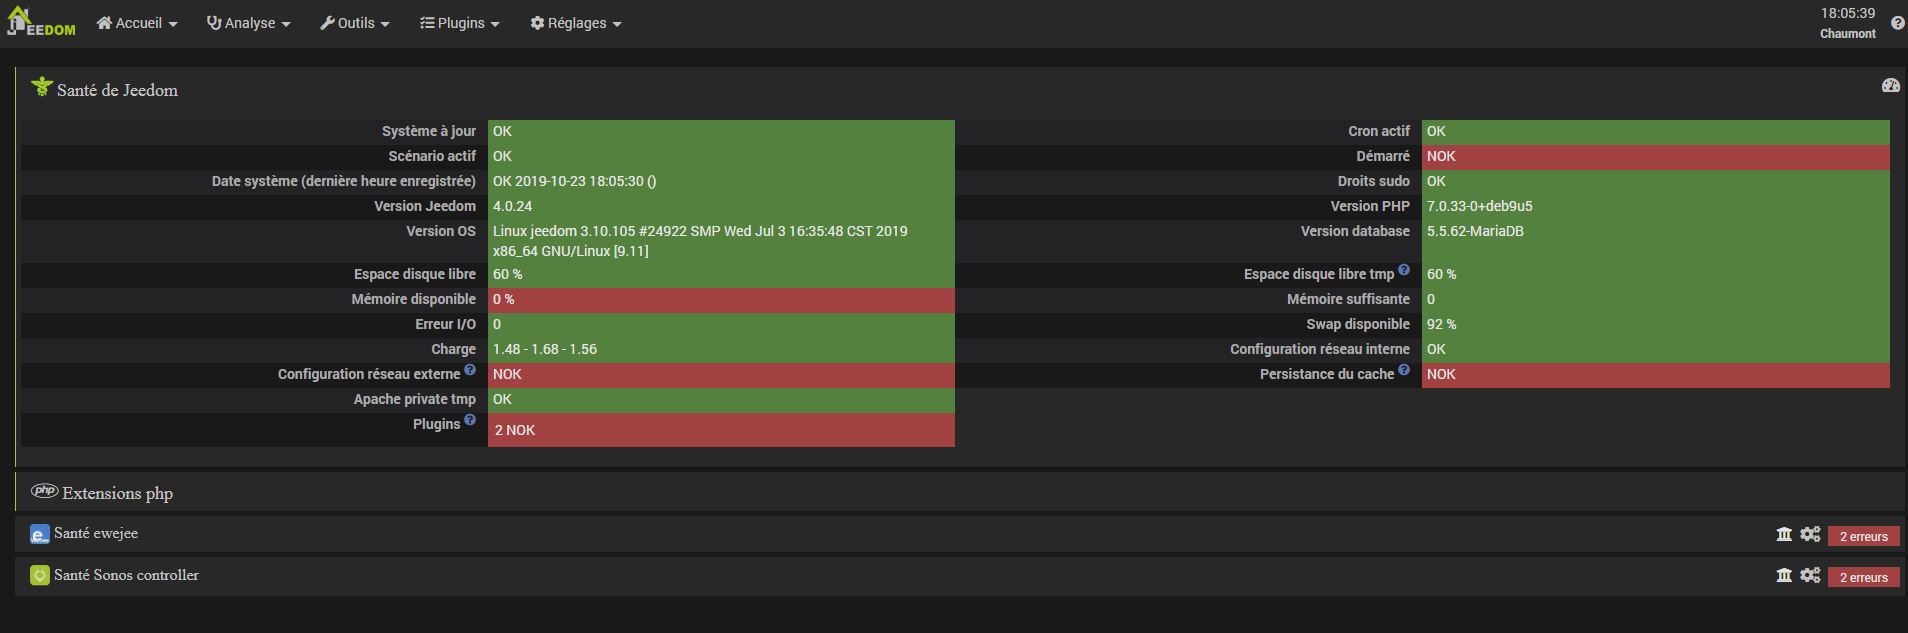1908x633 pixels.
Task: Open Sonos controller configuration gears icon
Action: [1810, 576]
